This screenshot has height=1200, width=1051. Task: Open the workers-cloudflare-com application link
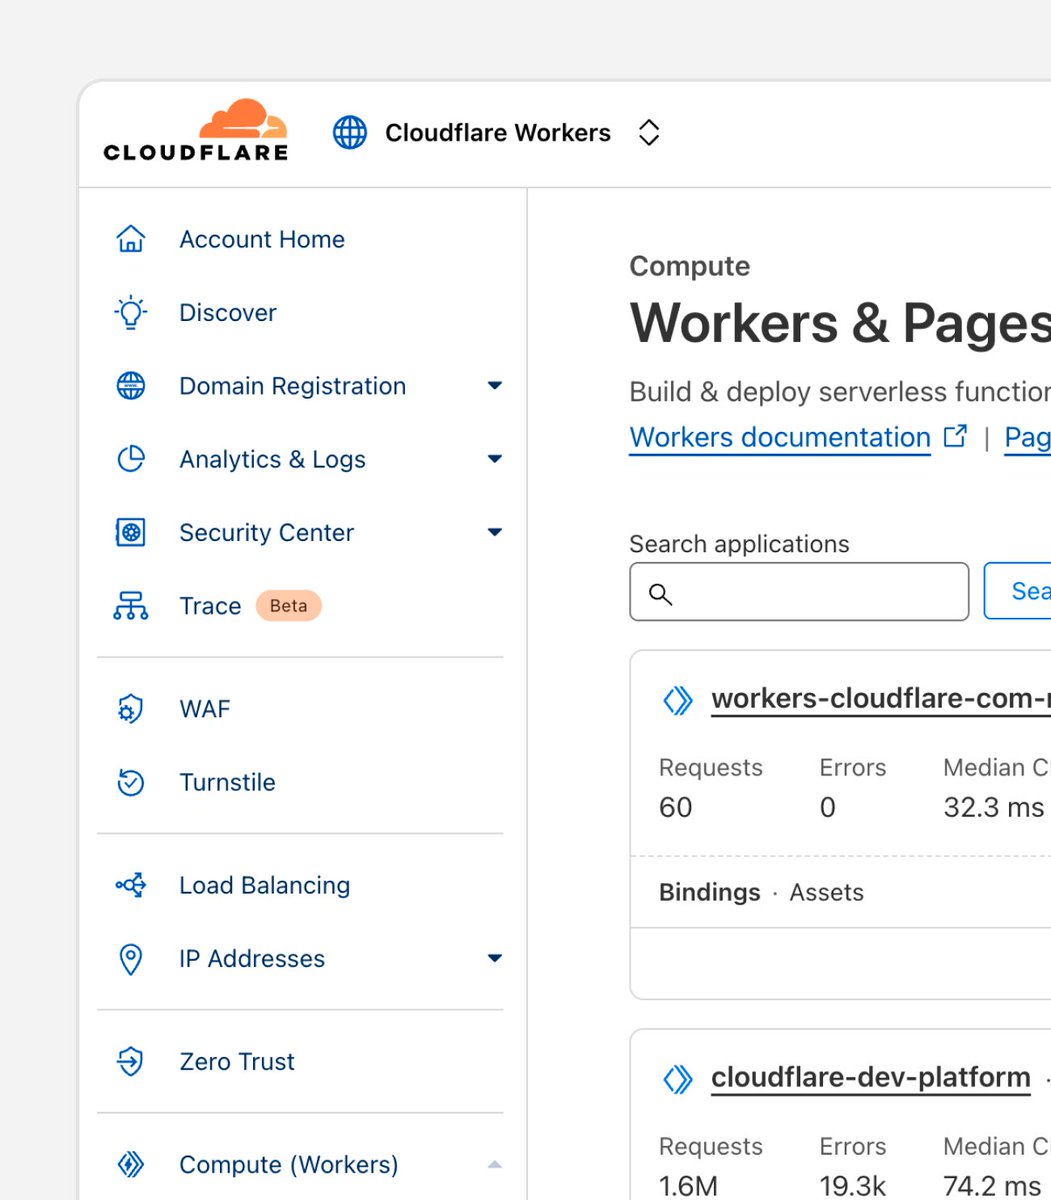click(881, 699)
